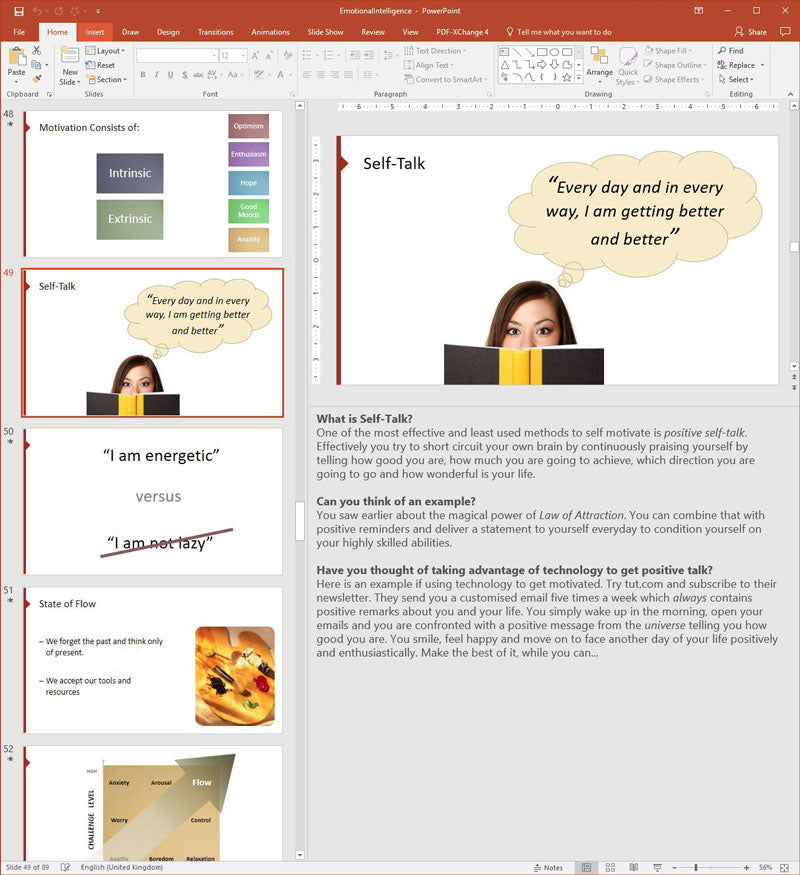Select the oval shape in gallery

coord(555,52)
